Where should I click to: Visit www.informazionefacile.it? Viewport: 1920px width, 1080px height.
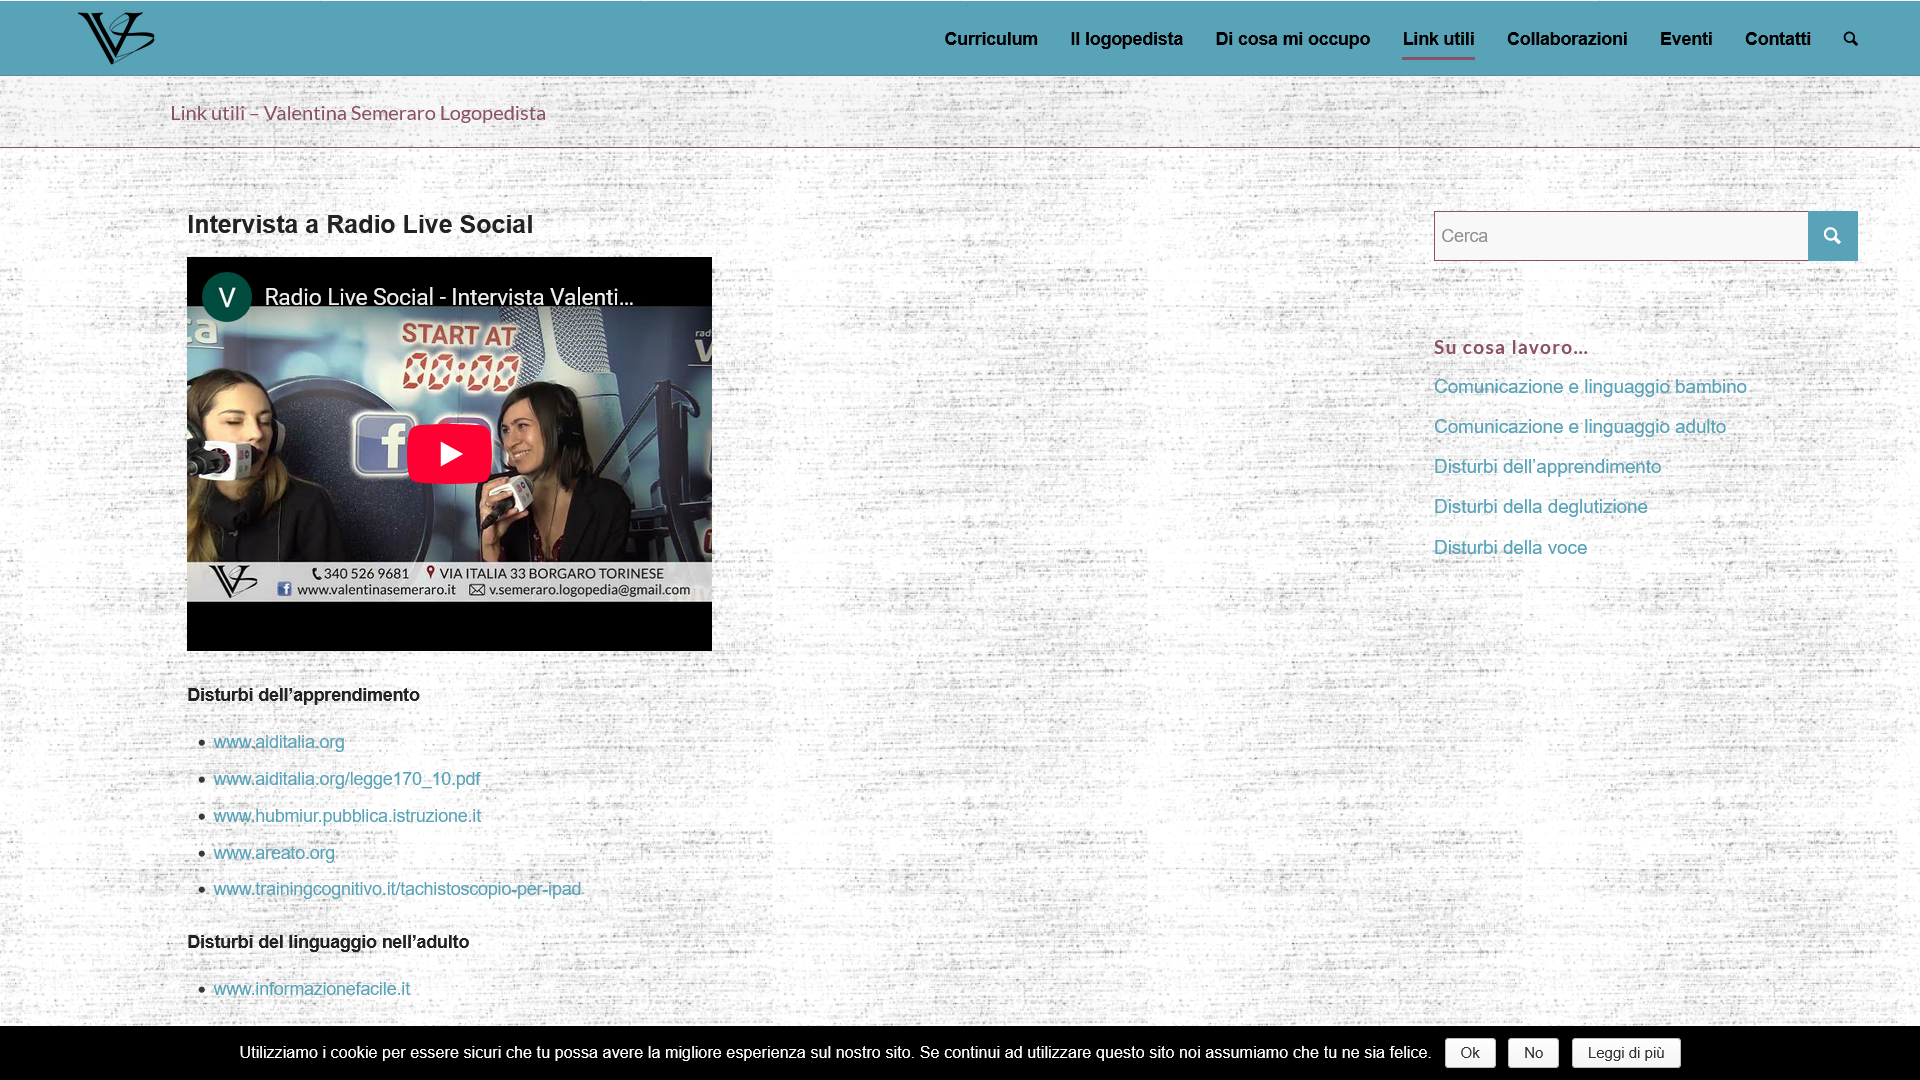tap(311, 989)
